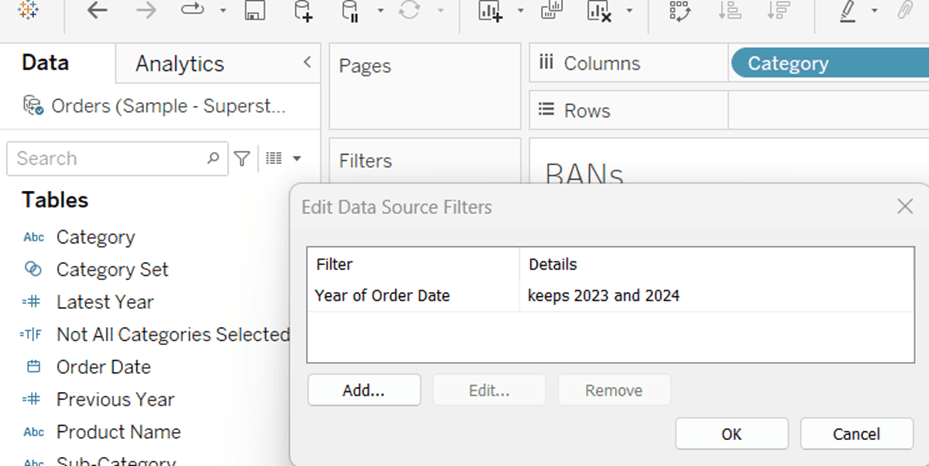Click the Duplicate sheet icon
This screenshot has width=929, height=466.
coord(551,11)
